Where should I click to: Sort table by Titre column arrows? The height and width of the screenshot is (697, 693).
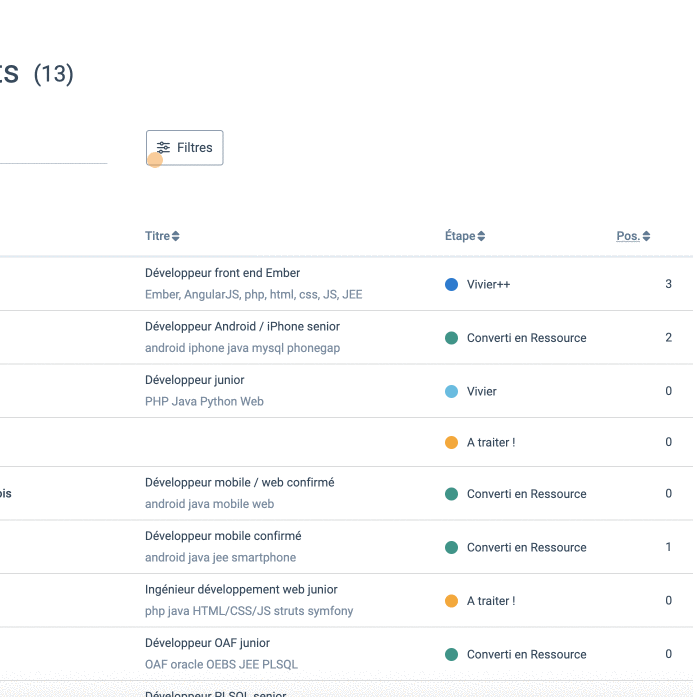(x=176, y=237)
